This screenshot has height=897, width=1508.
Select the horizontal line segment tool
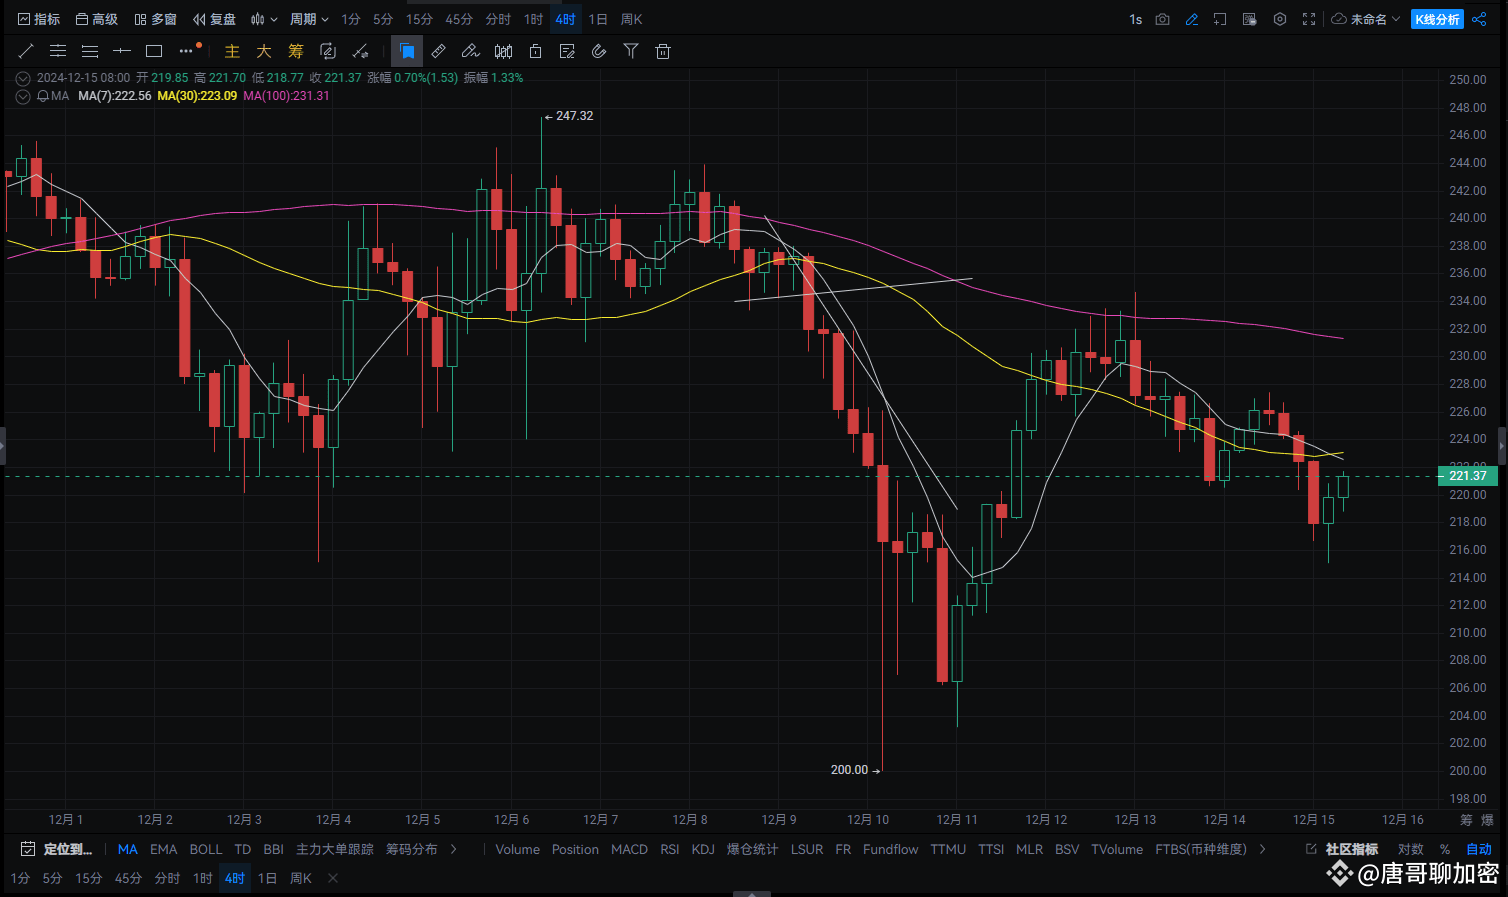122,51
